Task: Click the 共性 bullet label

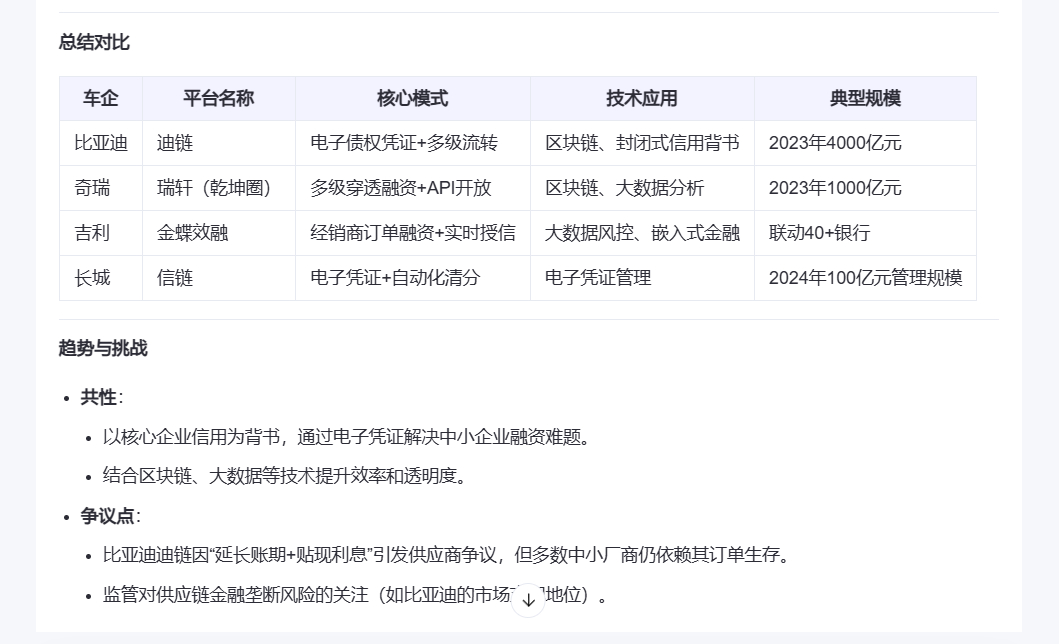Action: [99, 398]
